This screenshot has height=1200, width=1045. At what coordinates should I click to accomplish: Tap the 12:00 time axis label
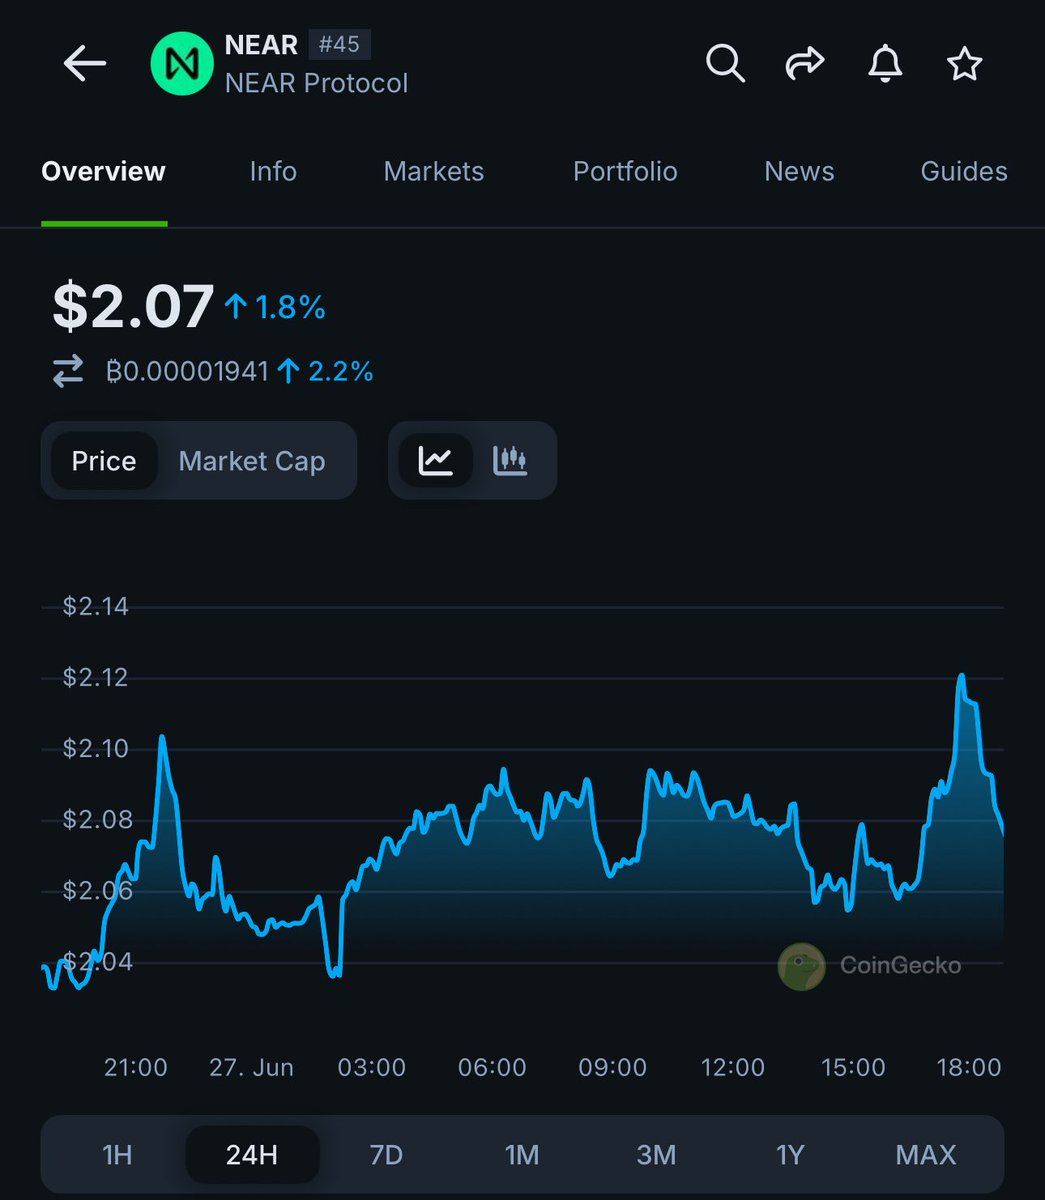tap(733, 1067)
